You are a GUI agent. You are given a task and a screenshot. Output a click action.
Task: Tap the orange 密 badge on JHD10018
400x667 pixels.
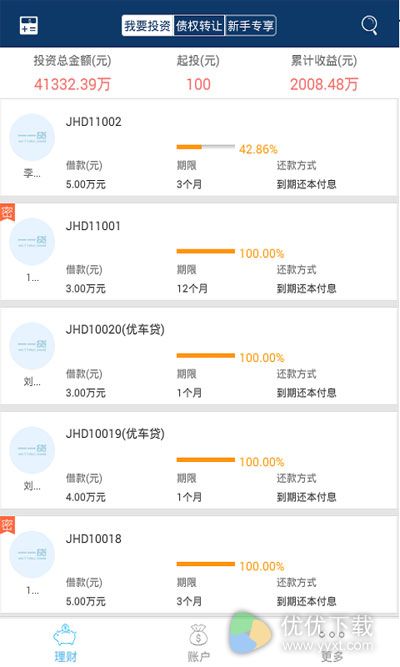(x=7, y=524)
